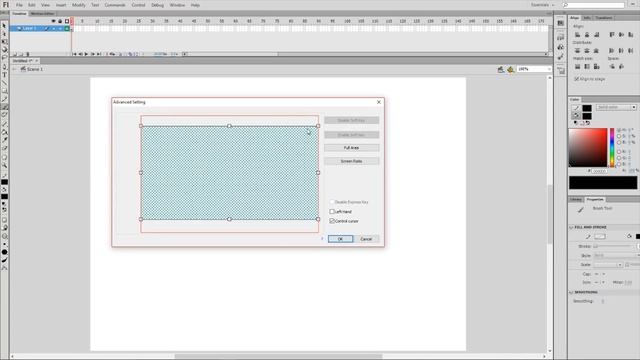Align vertical center in Align panel
Screen dimensions: 640x360
[621, 34]
